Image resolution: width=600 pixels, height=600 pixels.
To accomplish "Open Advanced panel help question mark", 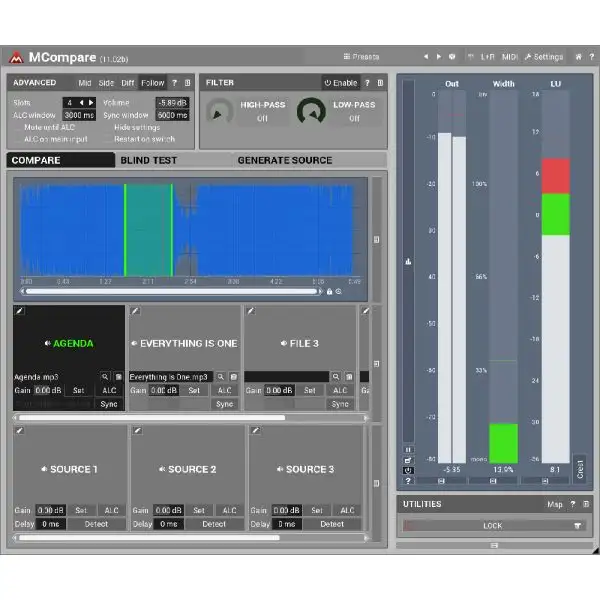I will [174, 83].
